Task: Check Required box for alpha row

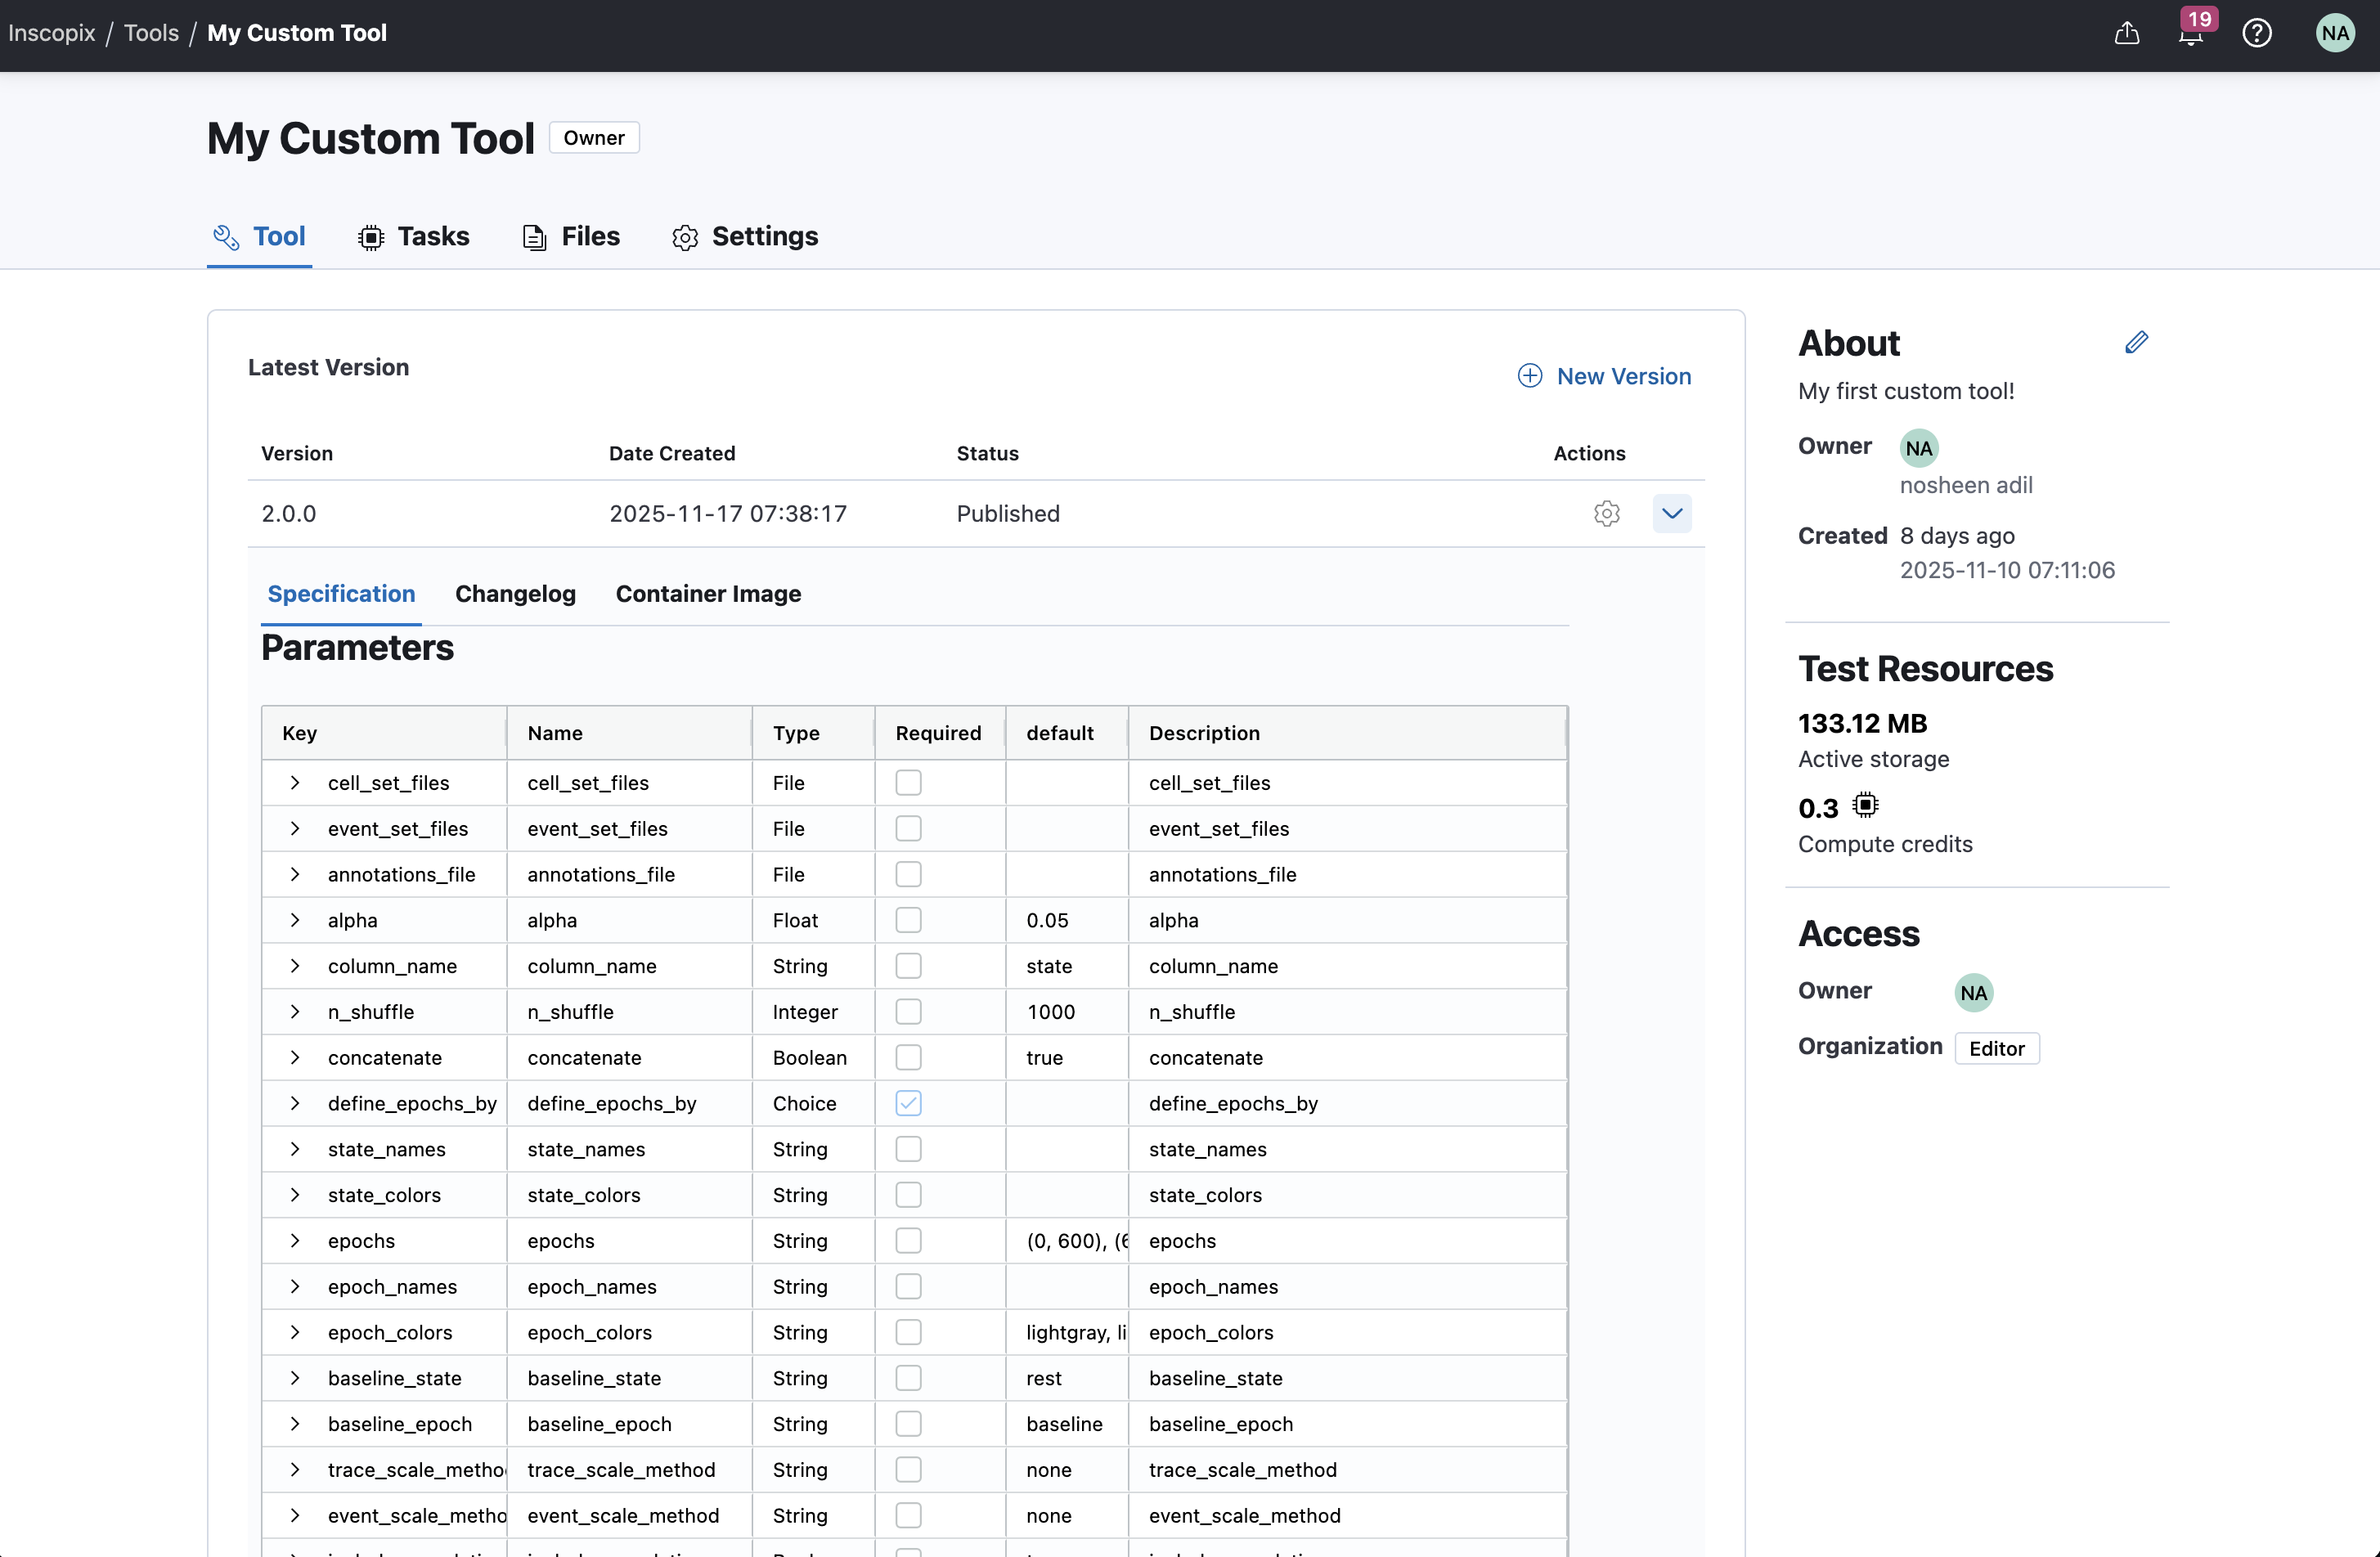Action: [x=908, y=920]
